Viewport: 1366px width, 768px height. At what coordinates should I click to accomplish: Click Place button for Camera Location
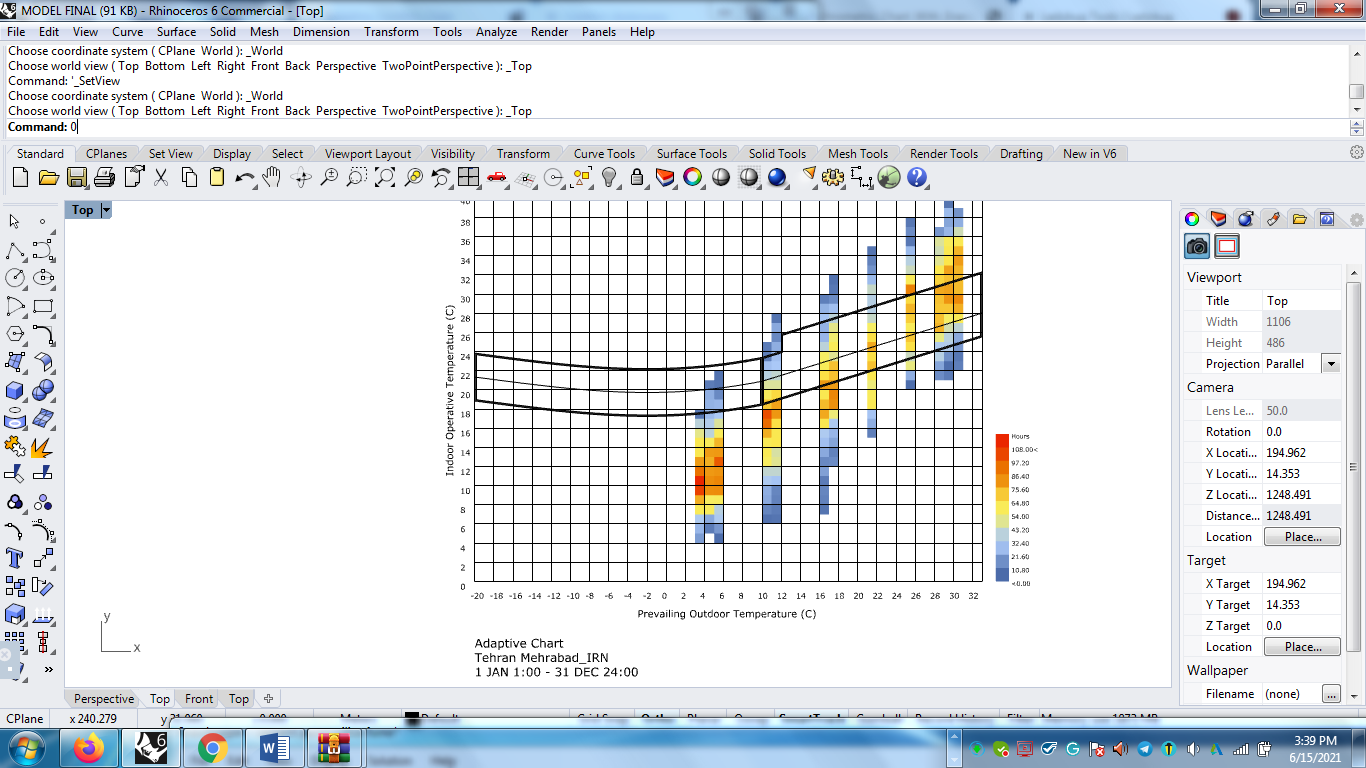[x=1303, y=537]
